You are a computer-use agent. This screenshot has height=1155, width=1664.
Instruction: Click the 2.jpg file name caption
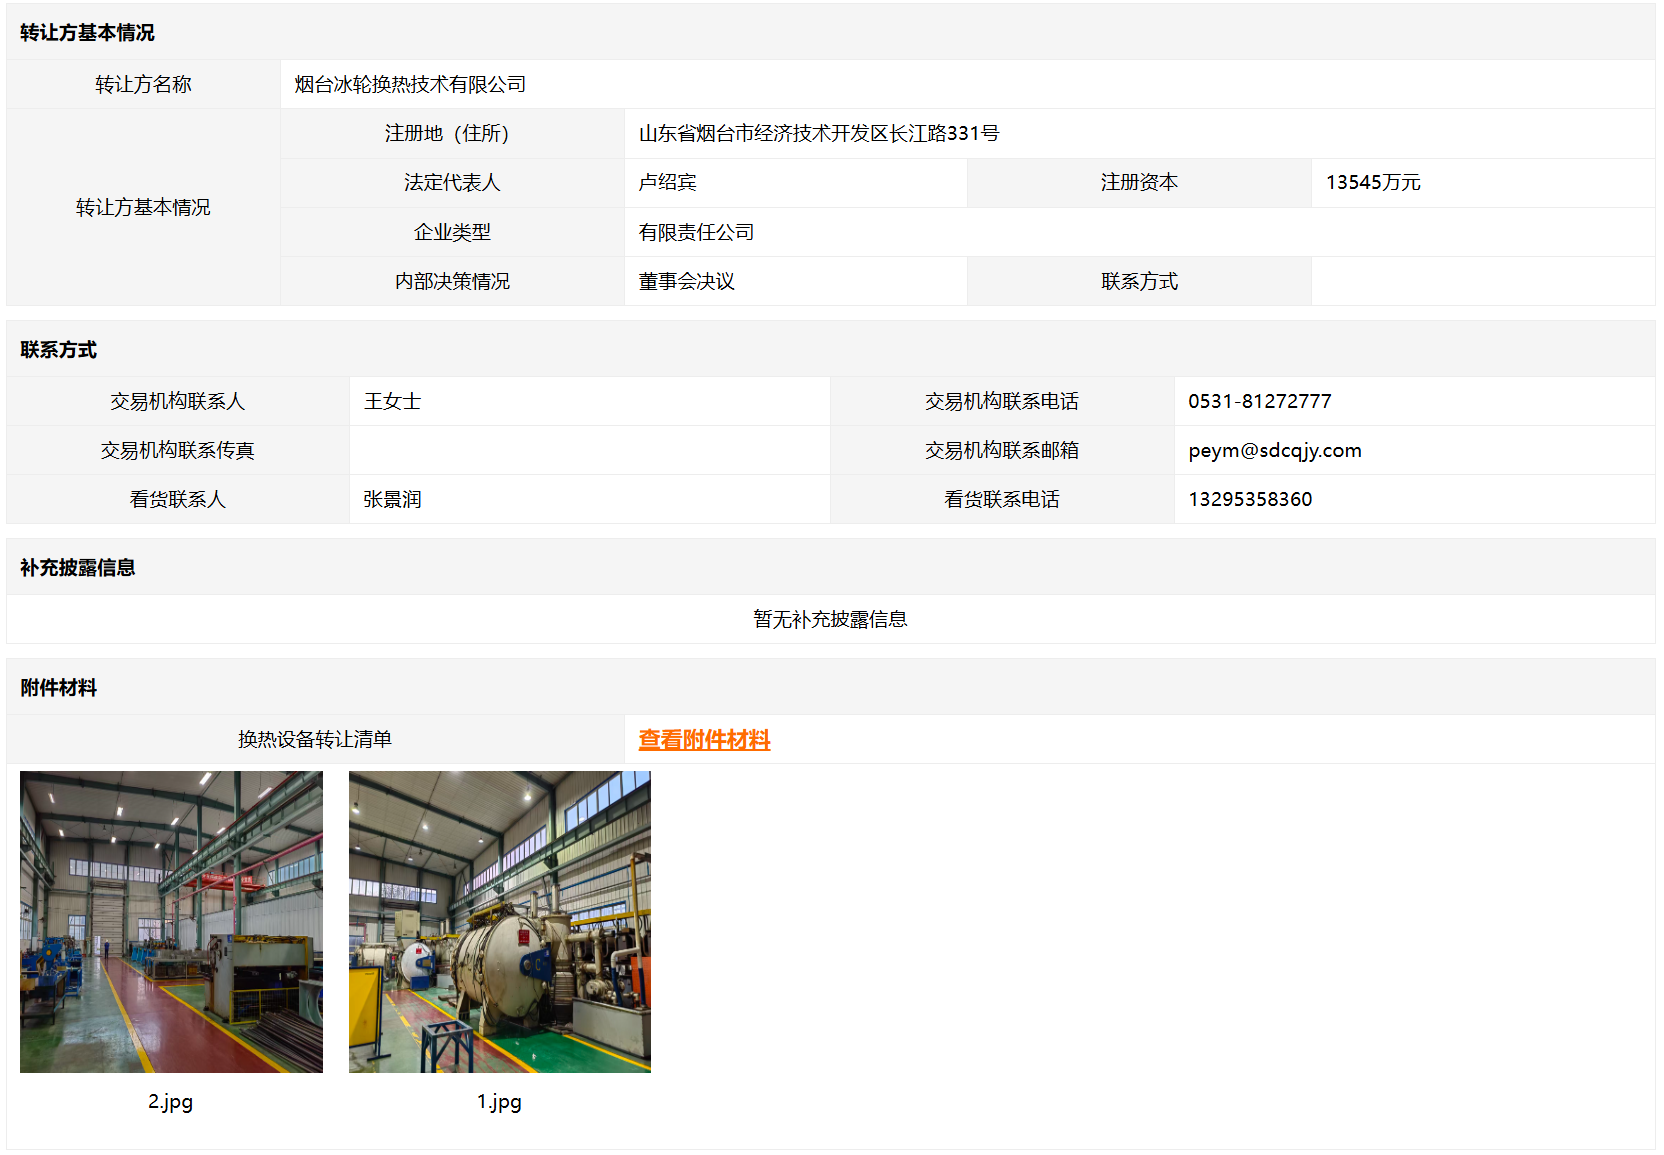(171, 1102)
